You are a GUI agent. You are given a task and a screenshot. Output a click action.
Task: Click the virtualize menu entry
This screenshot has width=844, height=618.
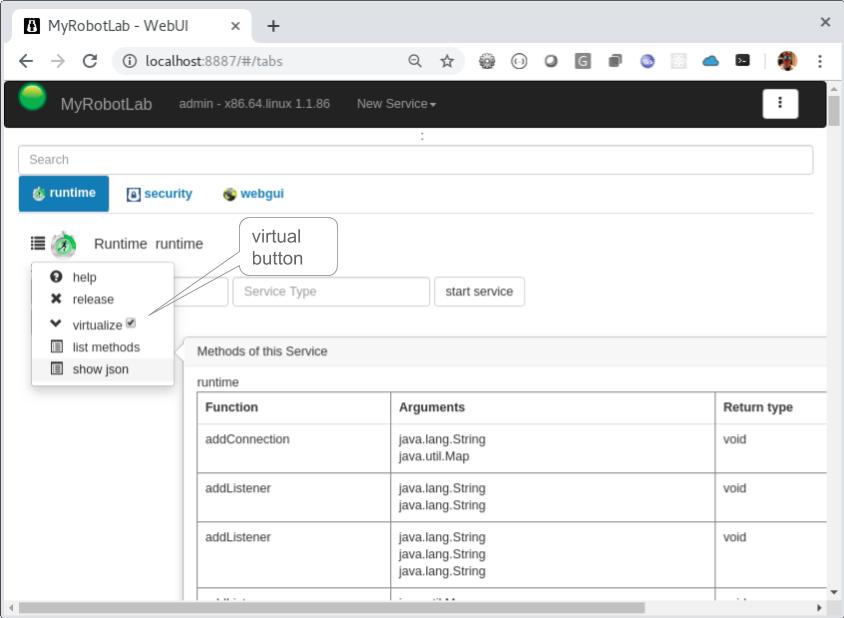point(97,325)
